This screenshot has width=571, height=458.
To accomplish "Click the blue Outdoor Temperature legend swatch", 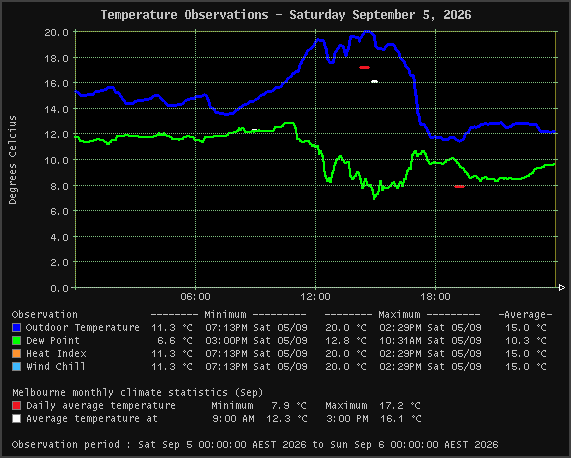I will tap(16, 327).
